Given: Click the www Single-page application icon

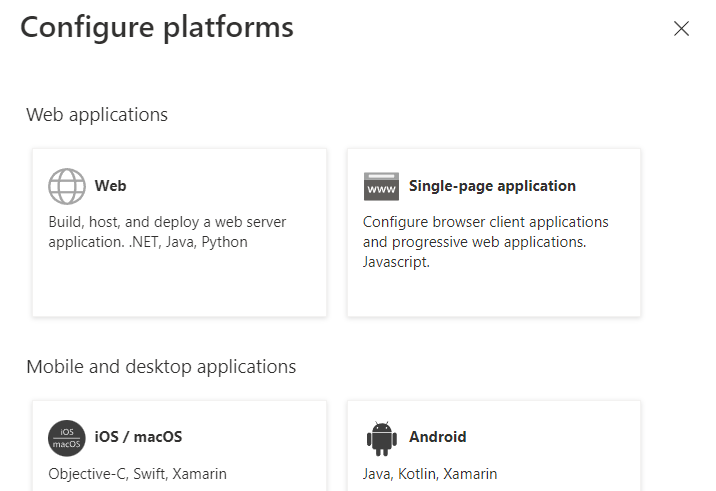Looking at the screenshot, I should coord(381,186).
